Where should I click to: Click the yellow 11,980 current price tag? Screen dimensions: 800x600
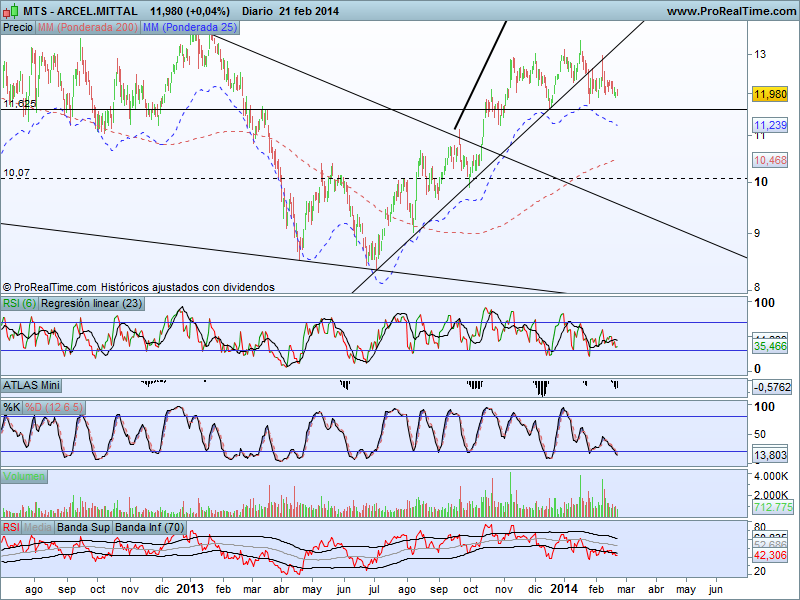[x=770, y=94]
